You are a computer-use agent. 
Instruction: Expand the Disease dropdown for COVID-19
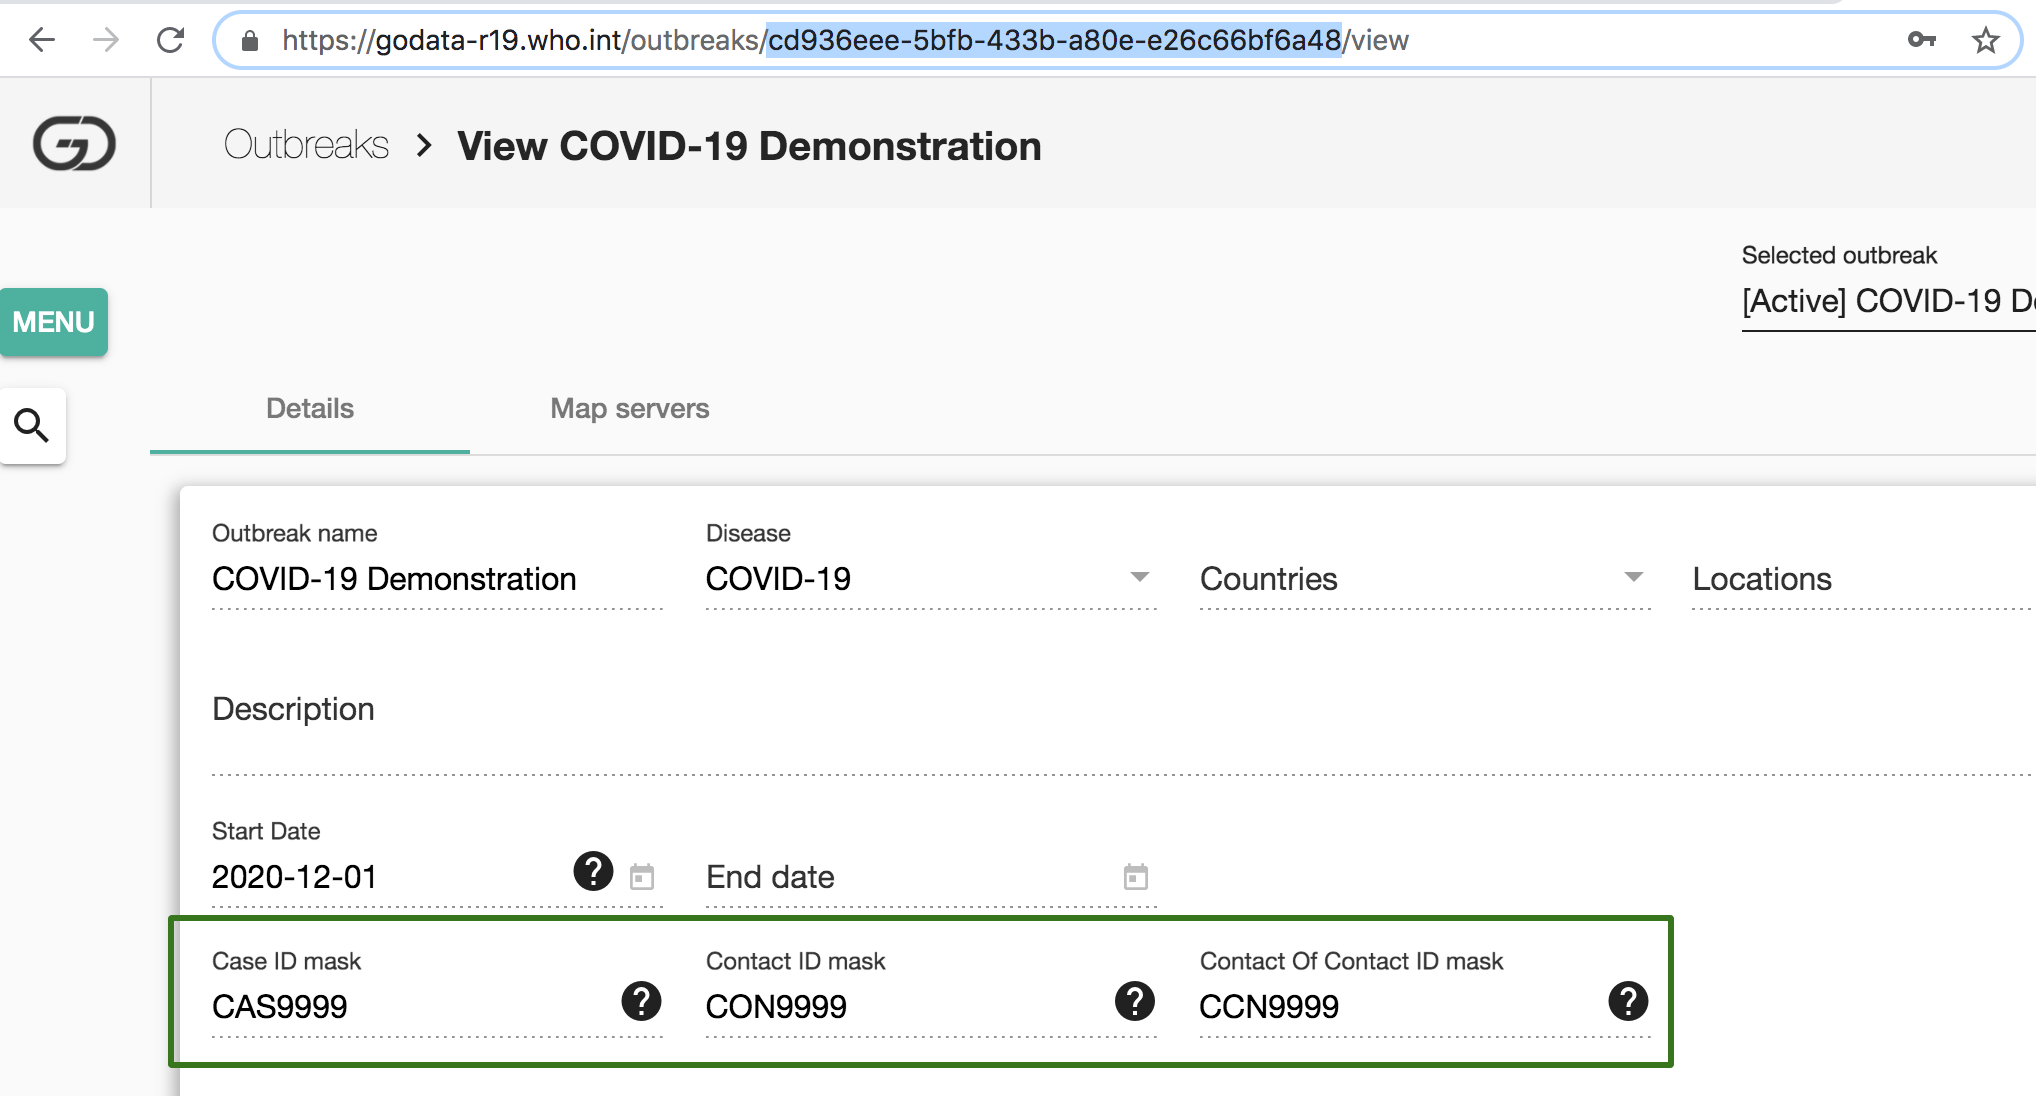pyautogui.click(x=1140, y=580)
